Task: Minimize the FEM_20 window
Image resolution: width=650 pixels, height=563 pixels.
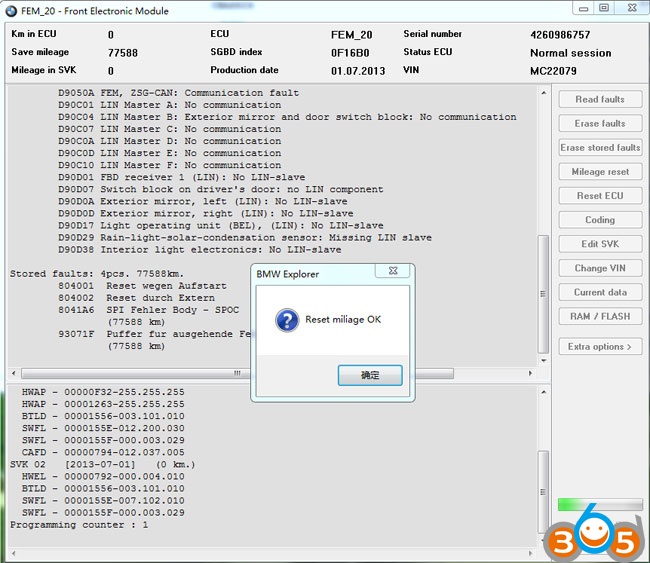Action: click(x=583, y=8)
